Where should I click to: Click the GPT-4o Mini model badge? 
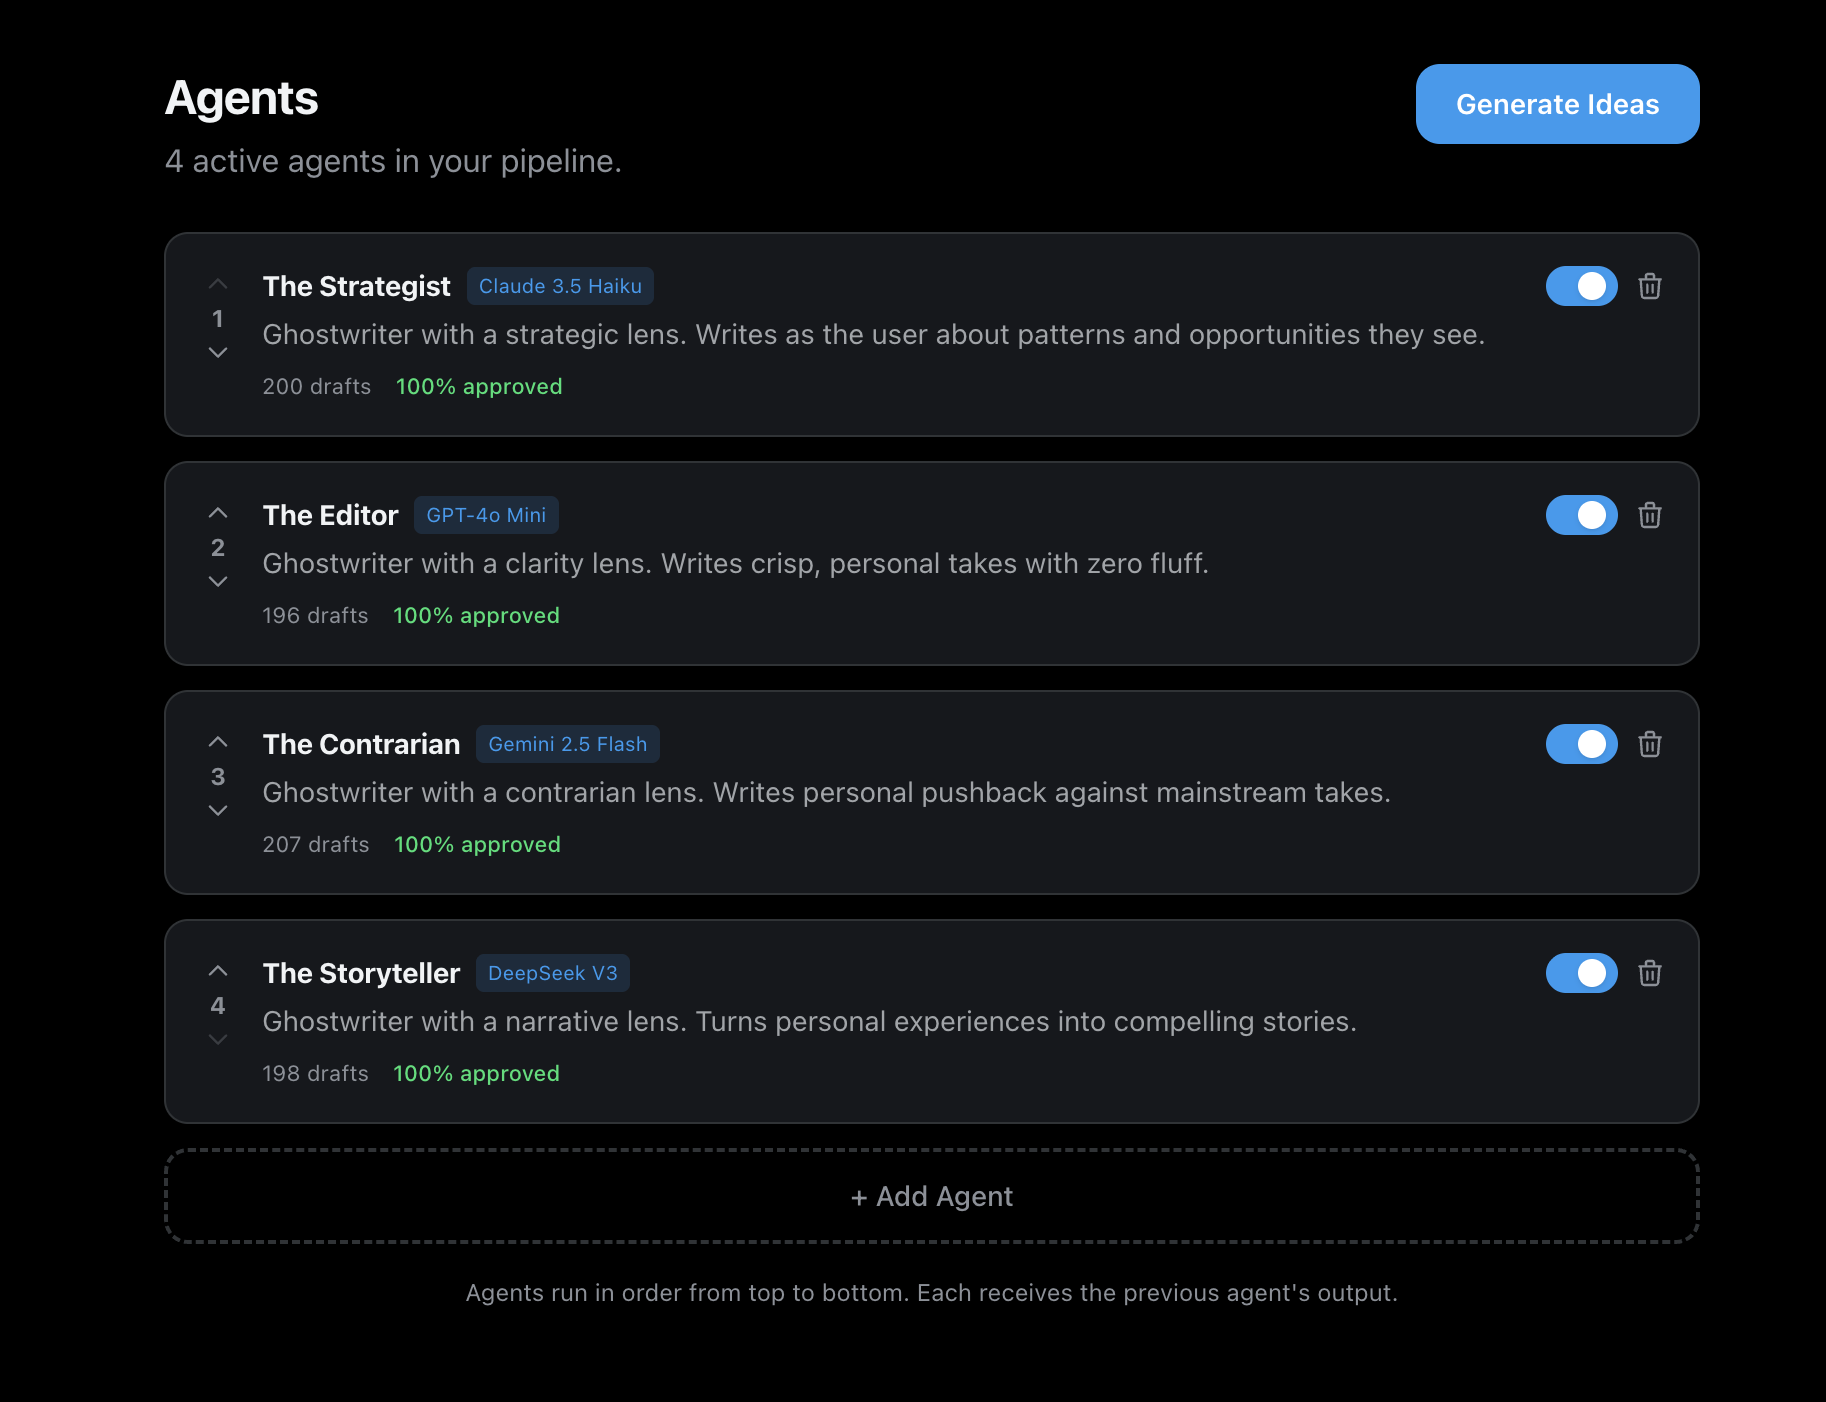click(x=486, y=516)
